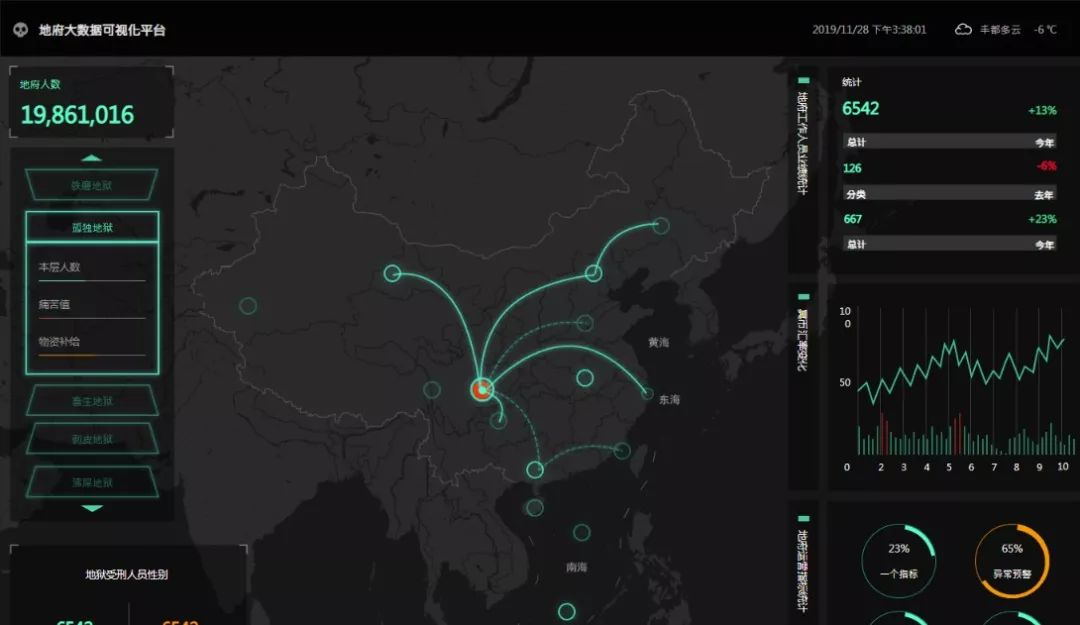Click the -6 ℃ temperature reading

pyautogui.click(x=1045, y=30)
